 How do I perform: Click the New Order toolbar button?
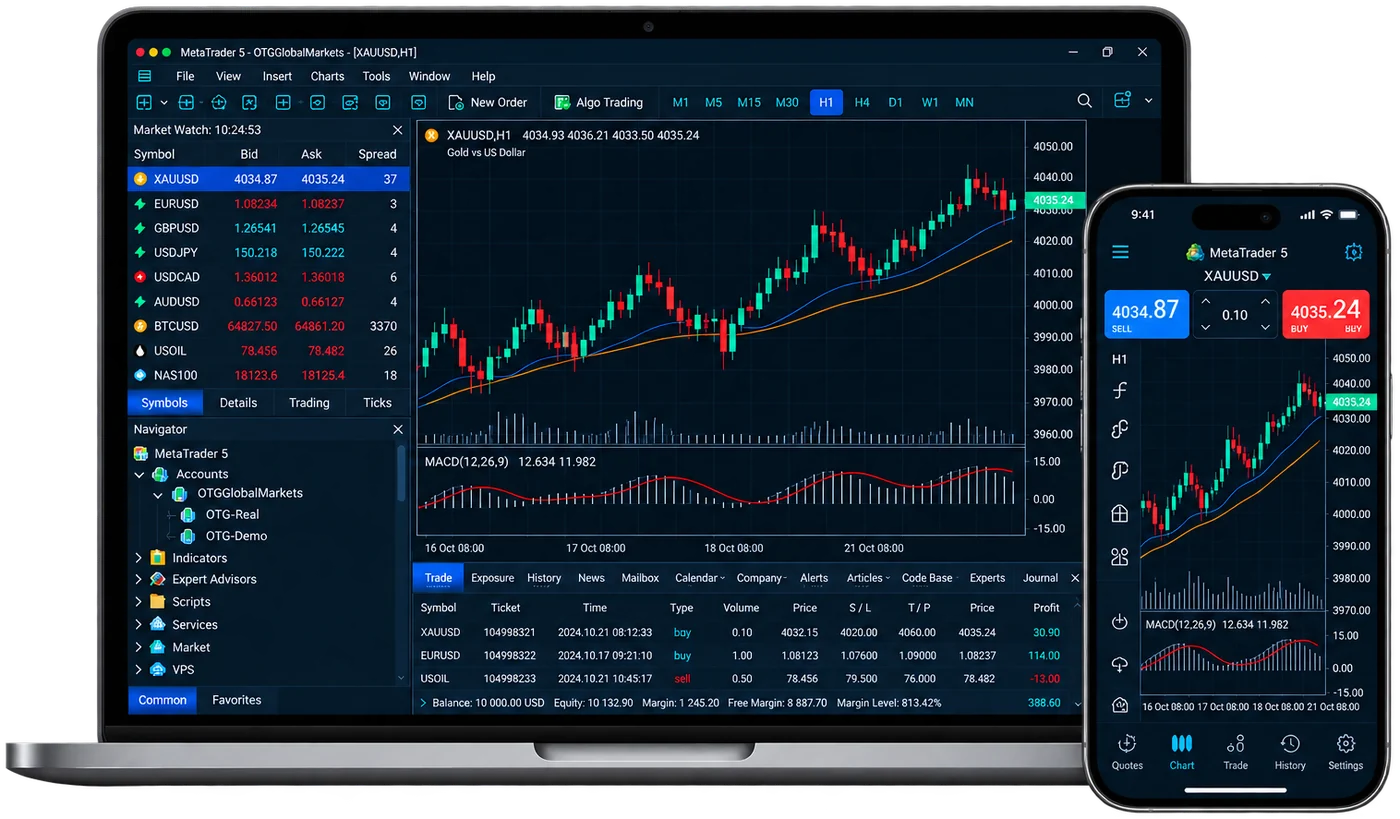(487, 102)
